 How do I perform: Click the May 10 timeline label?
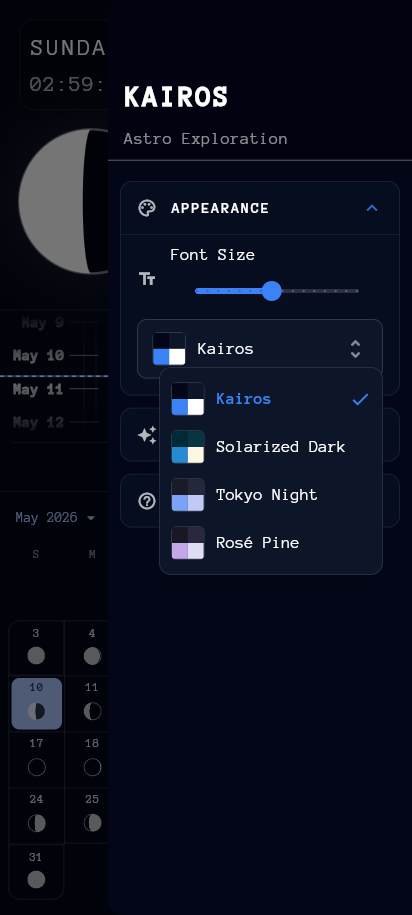pyautogui.click(x=38, y=356)
